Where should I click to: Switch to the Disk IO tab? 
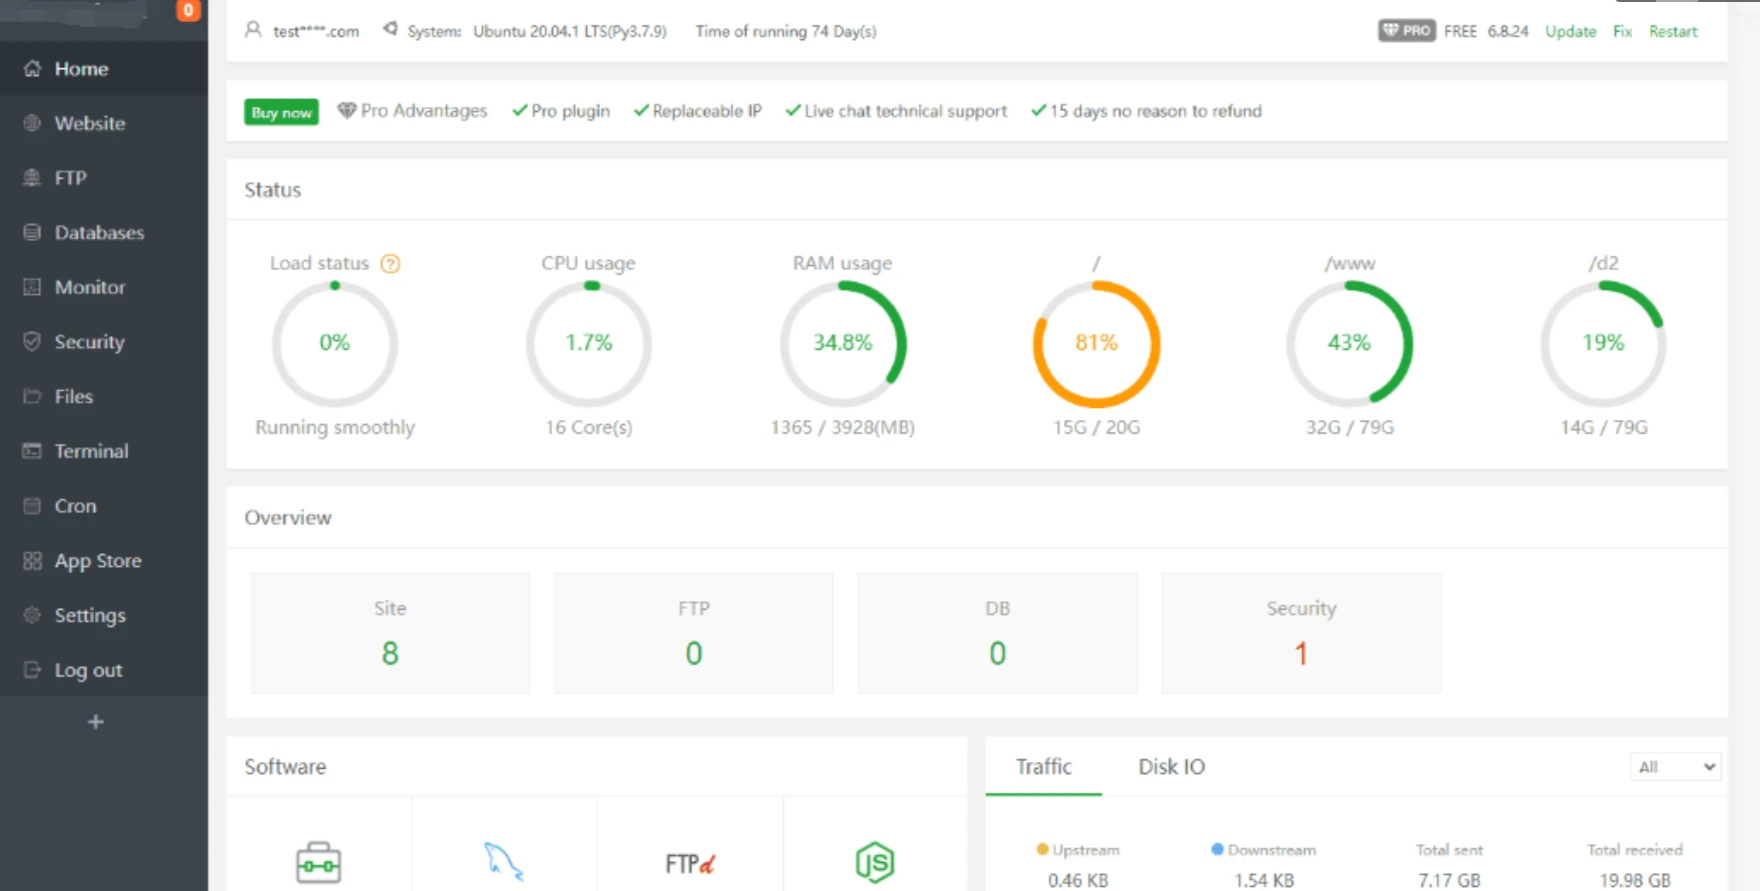point(1171,767)
